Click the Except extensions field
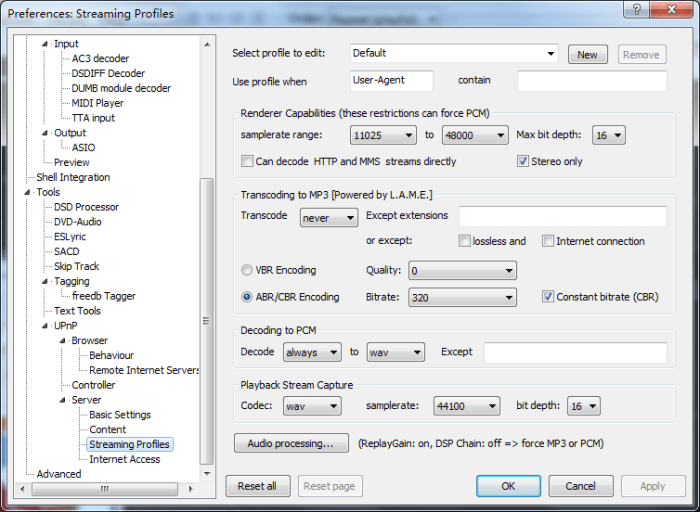This screenshot has height=512, width=700. [563, 216]
